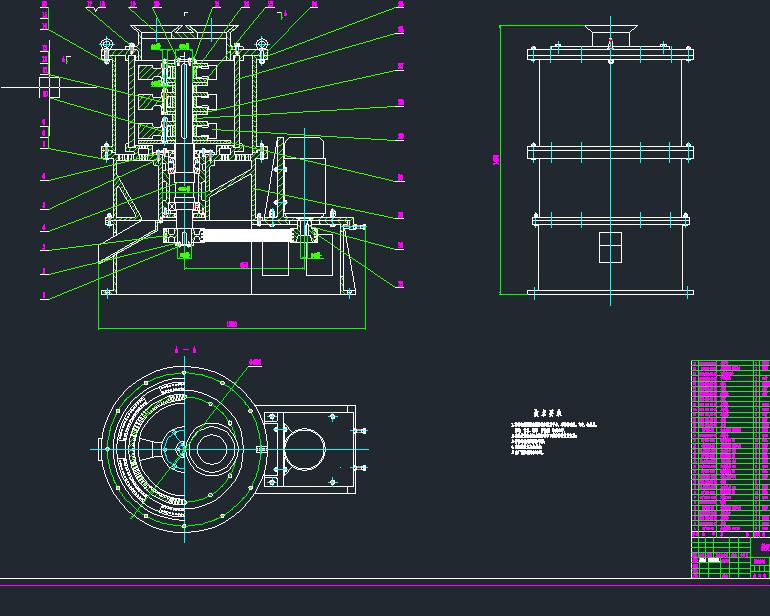Click the diameter callout label above plan view

(x=255, y=363)
